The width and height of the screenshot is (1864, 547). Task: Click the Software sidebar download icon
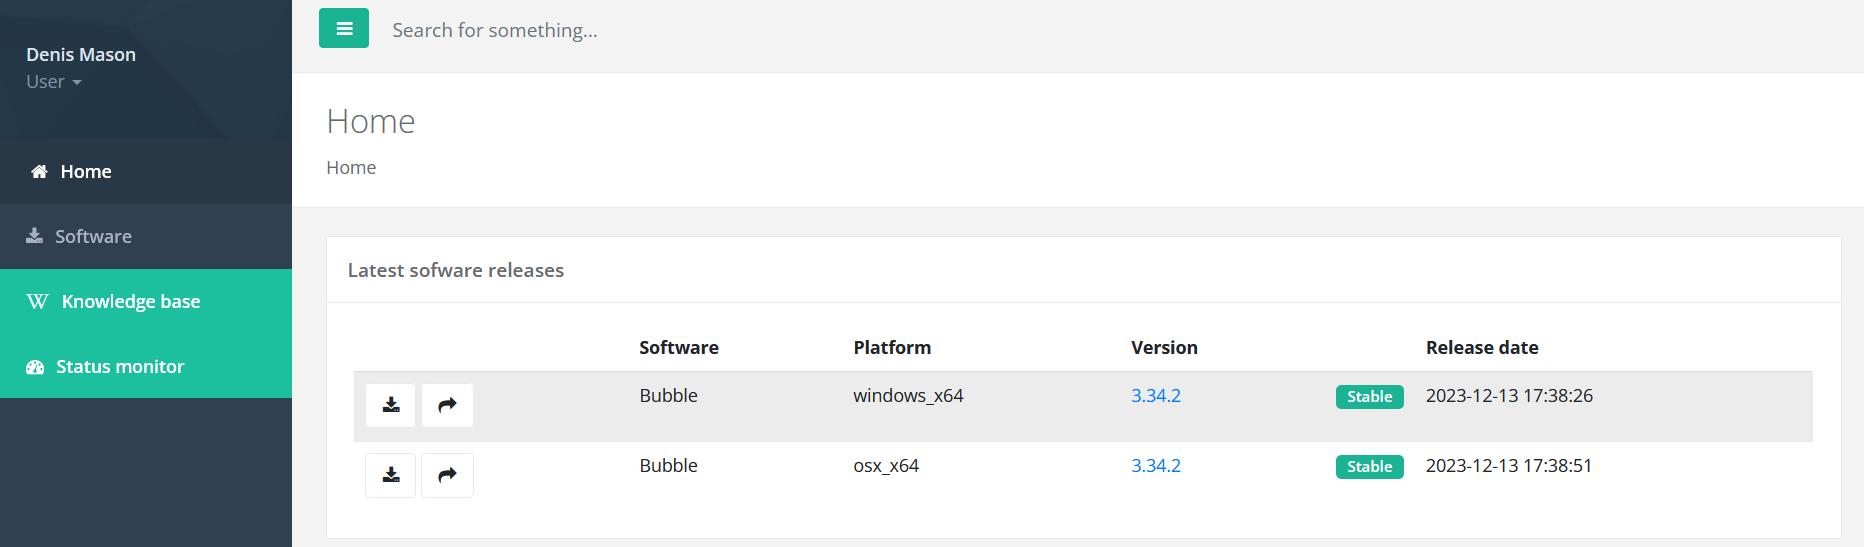(x=34, y=236)
